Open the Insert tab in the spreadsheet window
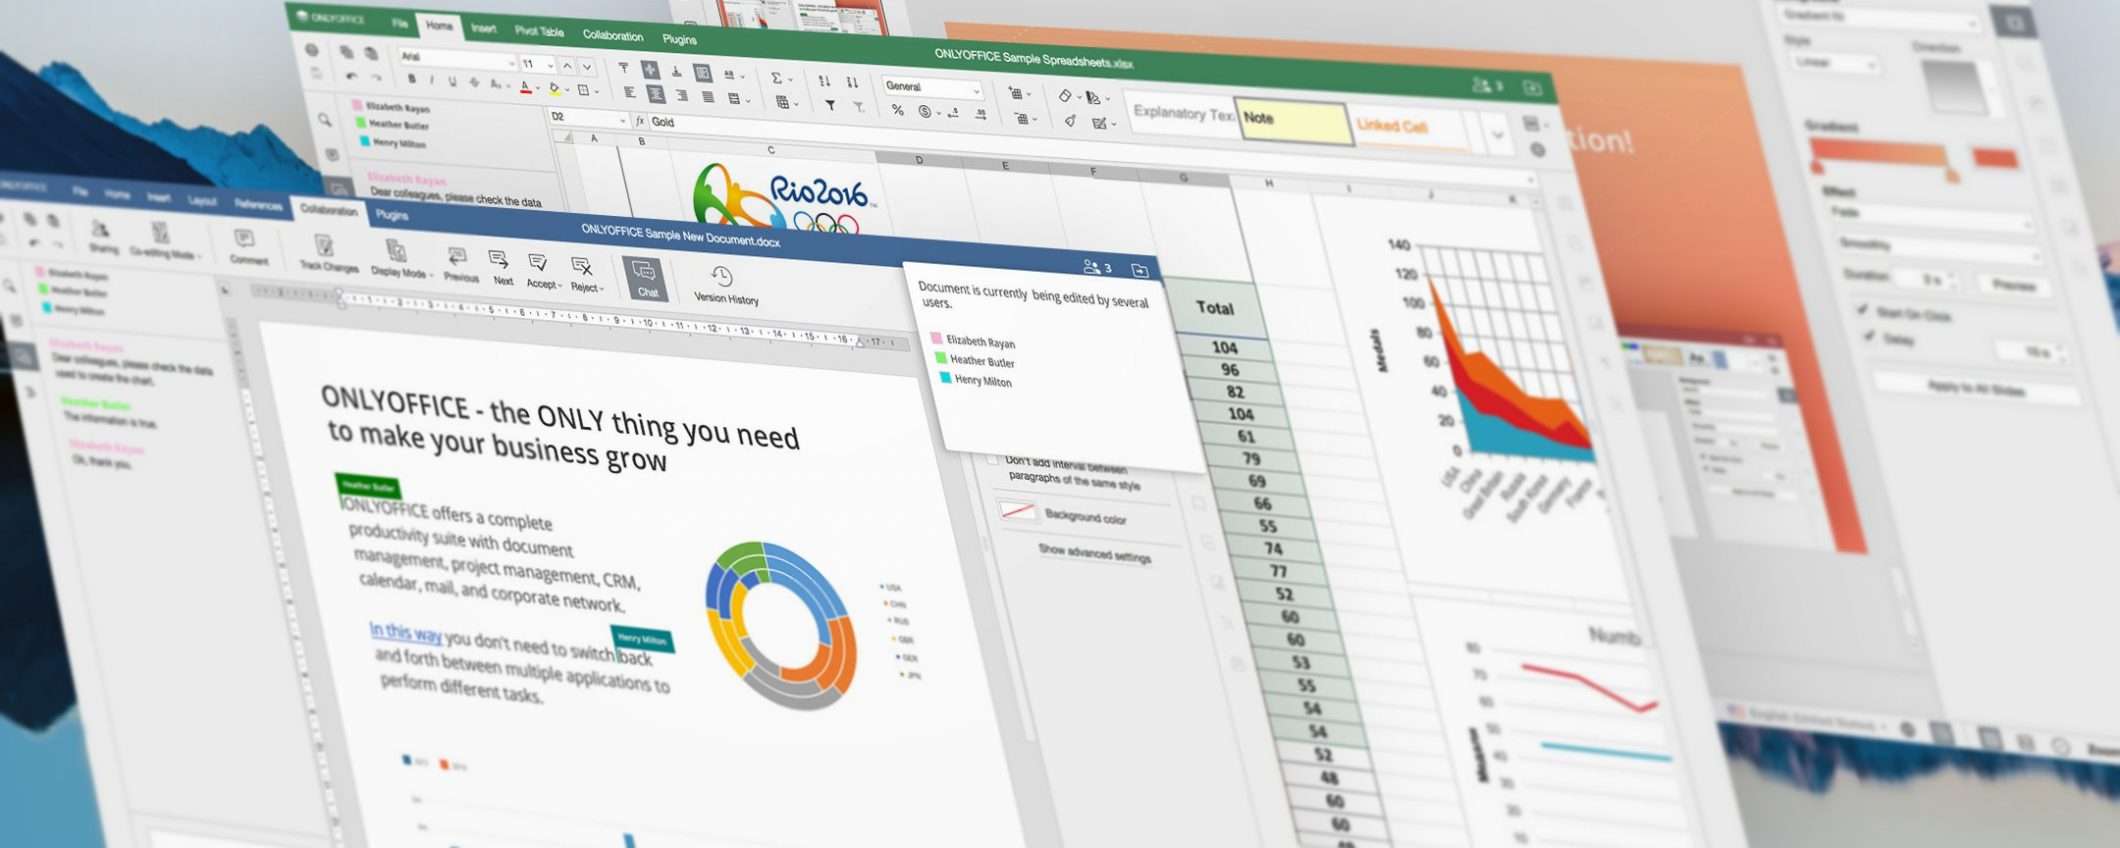Image resolution: width=2120 pixels, height=848 pixels. 484,28
